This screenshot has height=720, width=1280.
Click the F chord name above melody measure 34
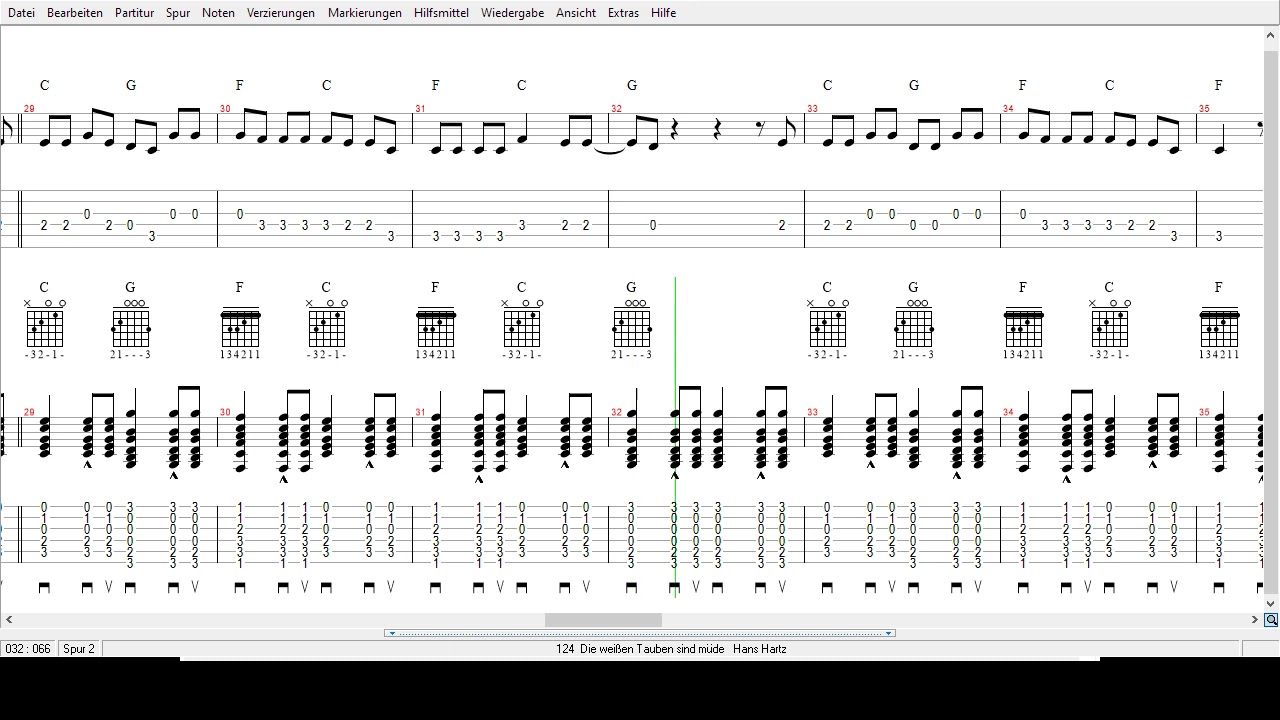coord(1023,86)
